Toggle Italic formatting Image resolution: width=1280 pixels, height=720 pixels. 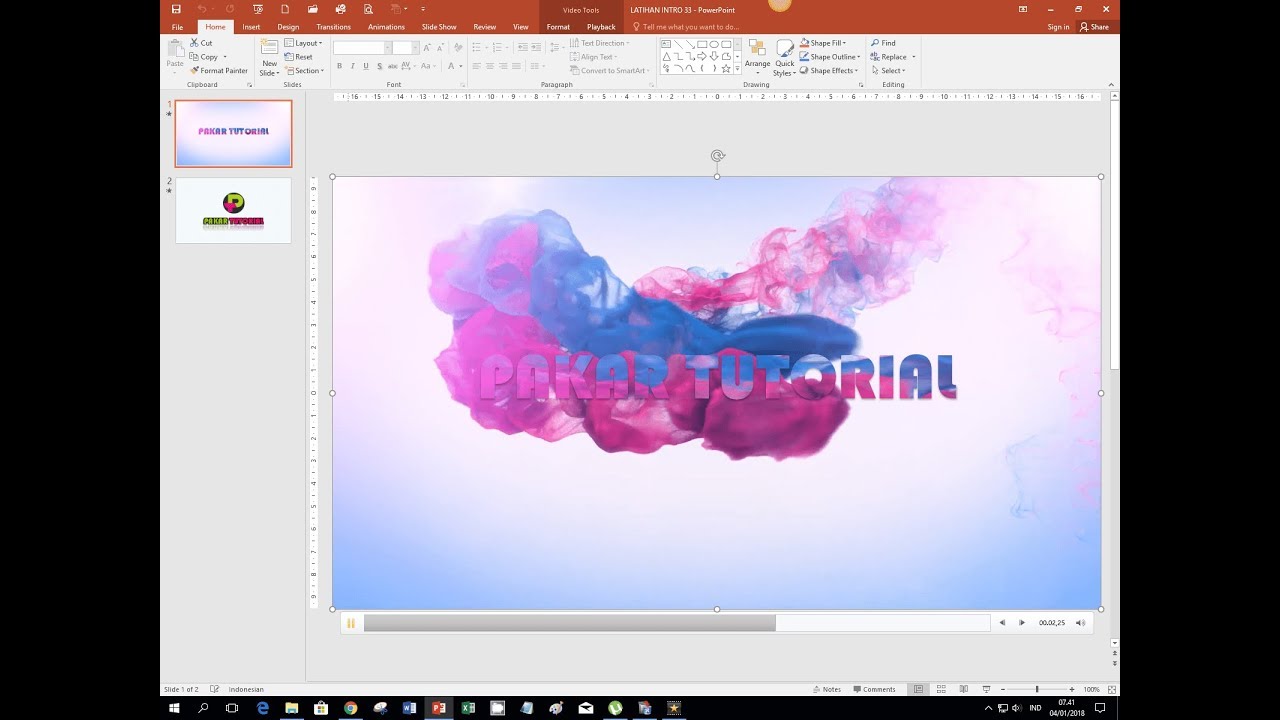[352, 66]
